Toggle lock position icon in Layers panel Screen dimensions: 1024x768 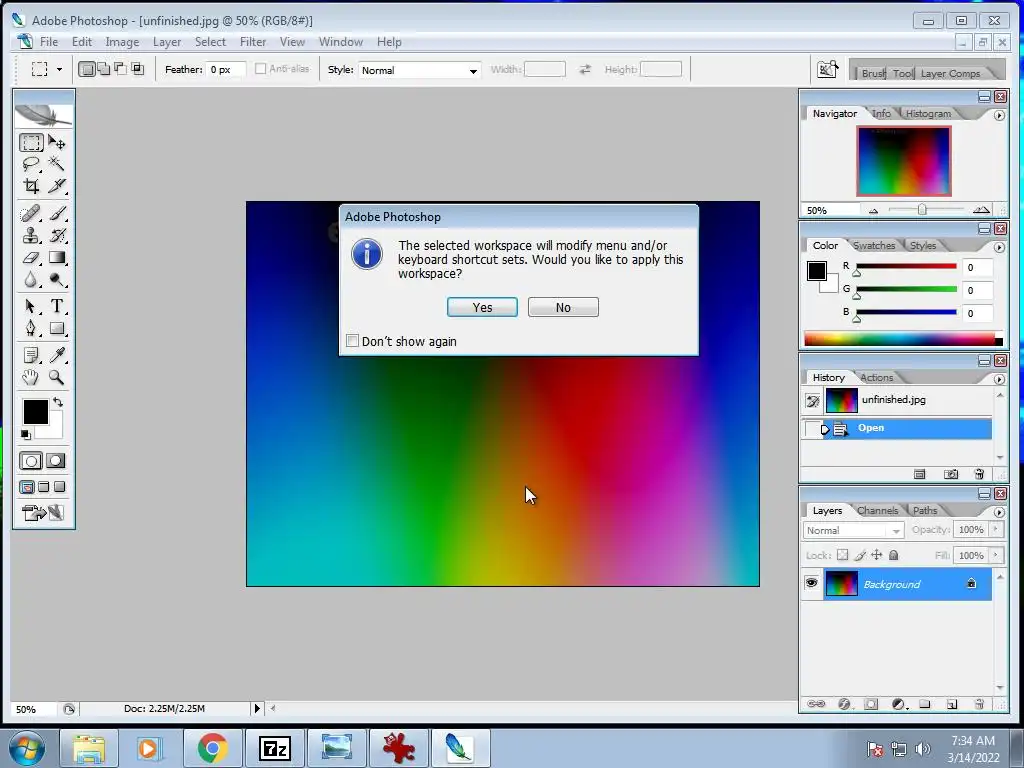coord(876,555)
